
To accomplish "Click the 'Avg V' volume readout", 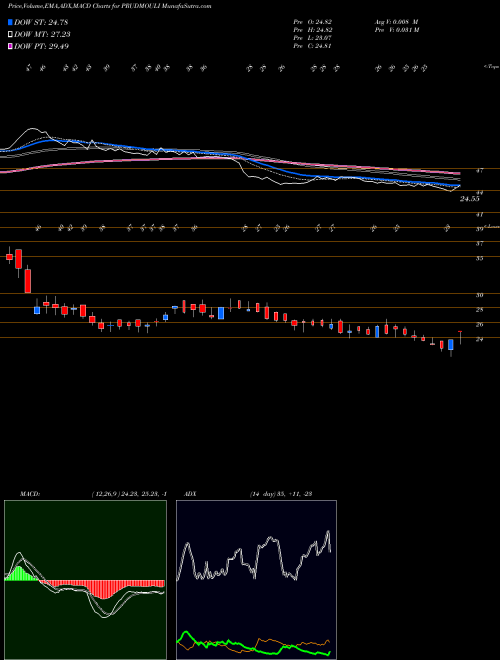I will [396, 21].
